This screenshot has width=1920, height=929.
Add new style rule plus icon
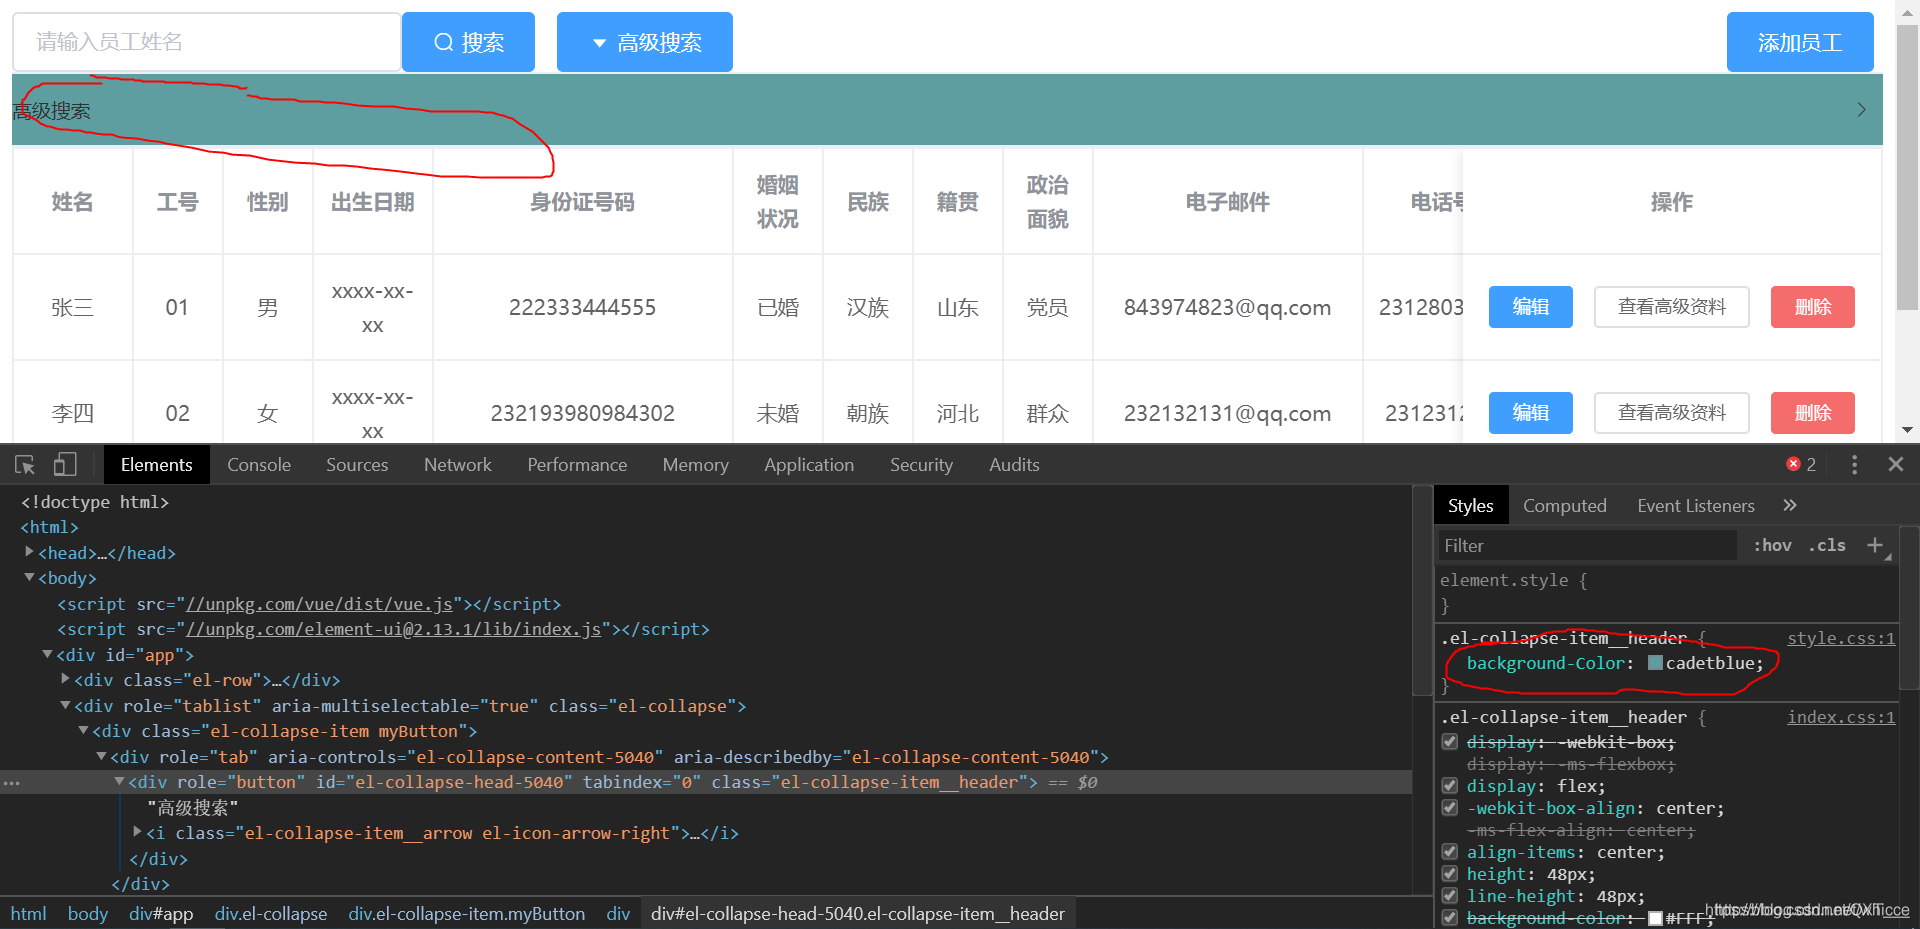(x=1875, y=545)
